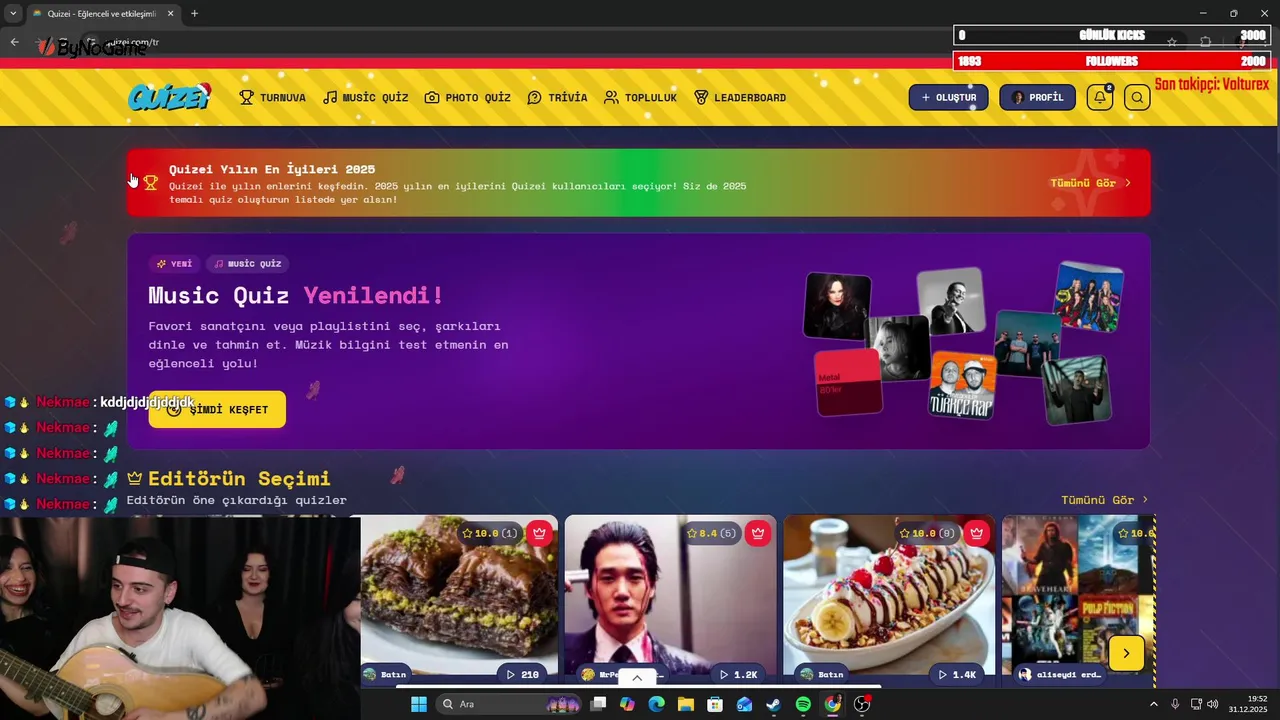Click the crown badge on man in suit card
The image size is (1280, 720).
click(757, 533)
